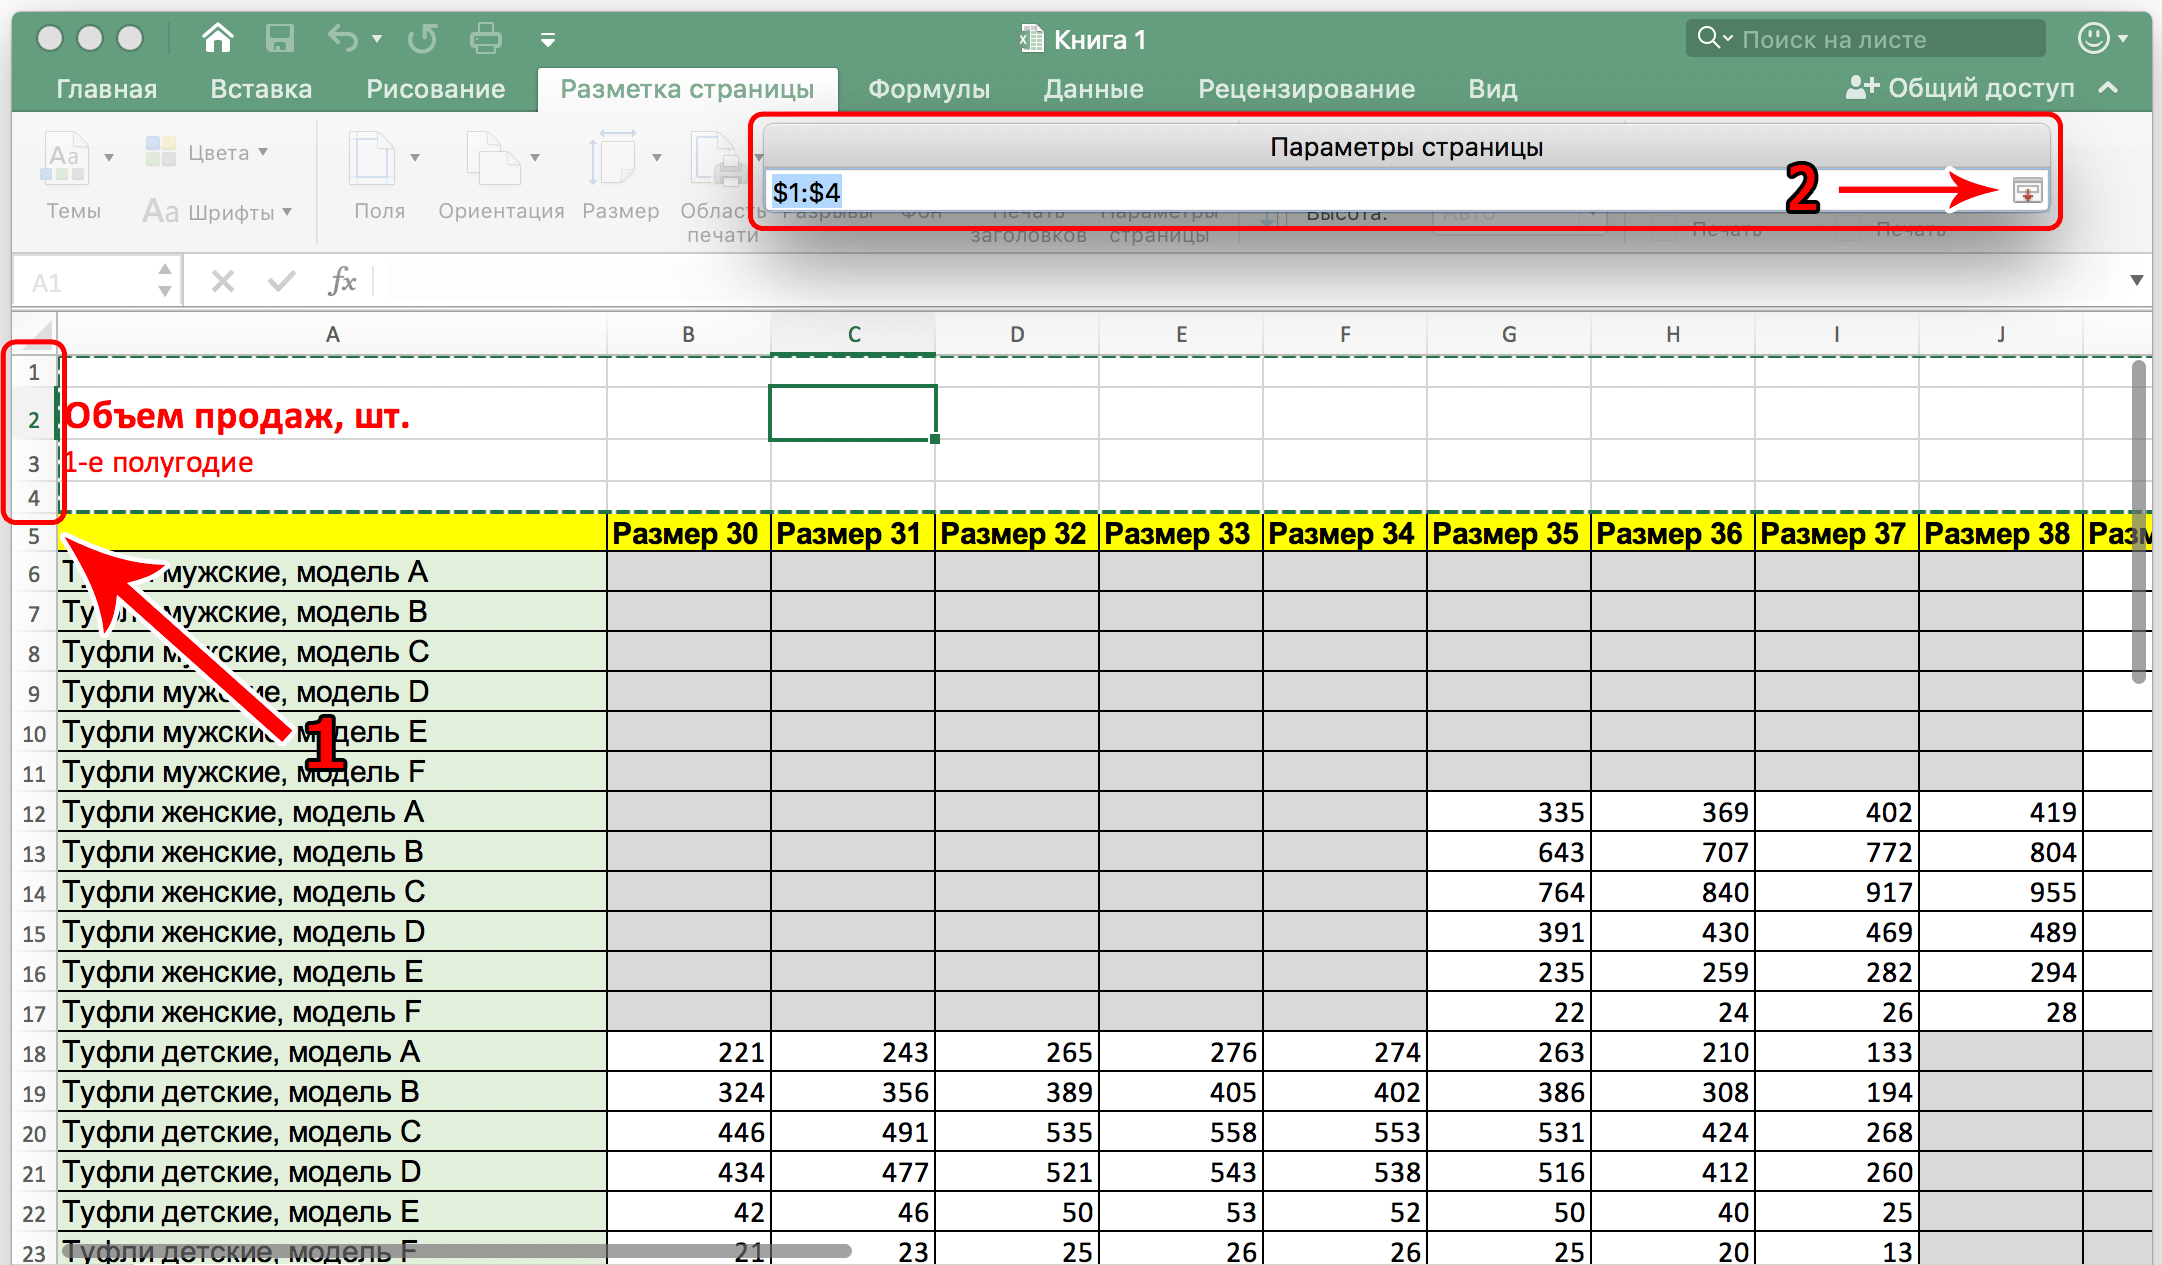2162x1265 pixels.
Task: Click the vertical scrollbar thumb
Action: pyautogui.click(x=2139, y=522)
